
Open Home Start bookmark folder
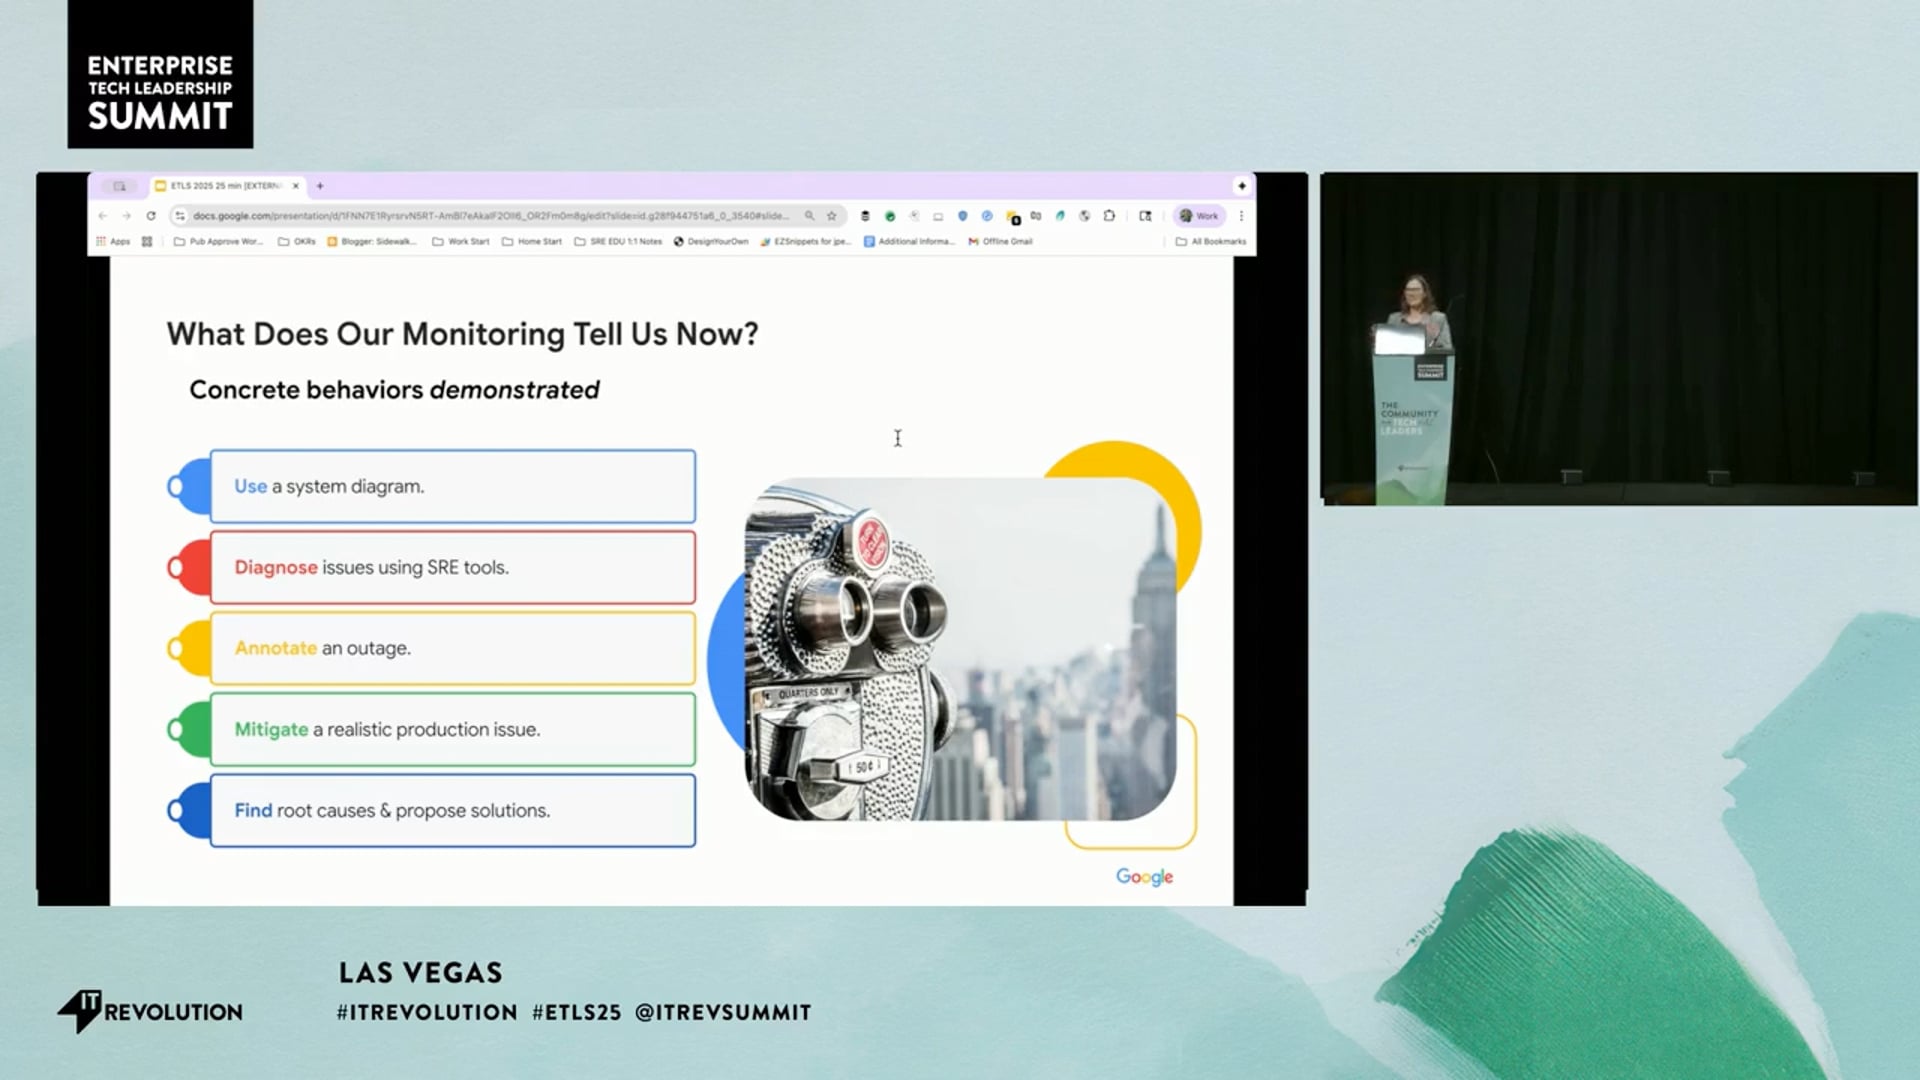tap(532, 241)
